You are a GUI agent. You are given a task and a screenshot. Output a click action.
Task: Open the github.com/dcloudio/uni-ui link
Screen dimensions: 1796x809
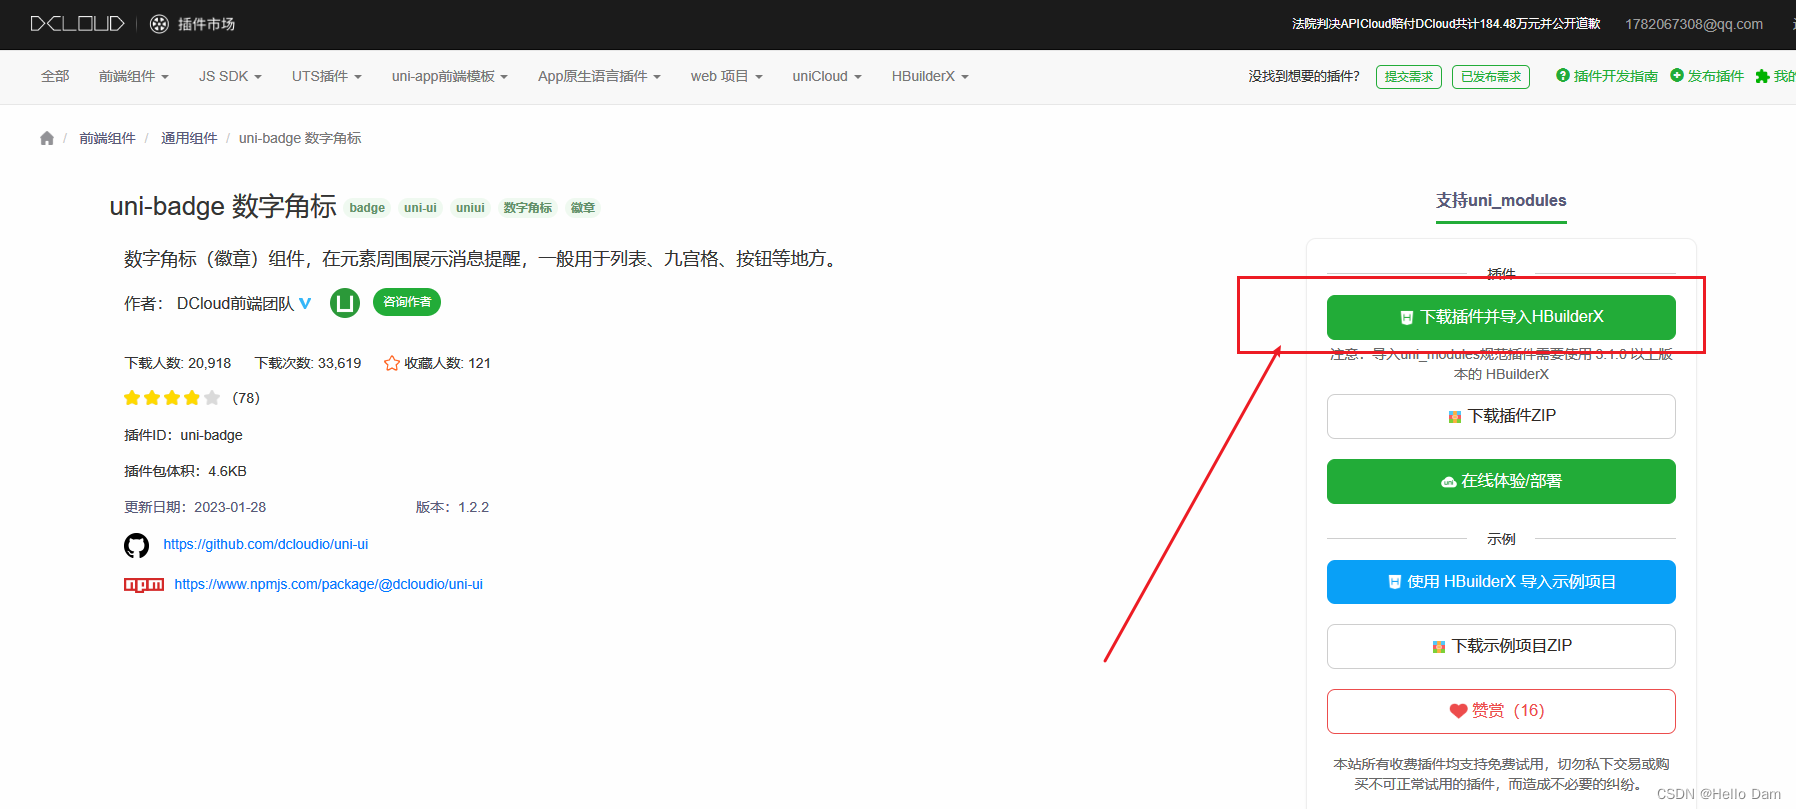click(266, 544)
